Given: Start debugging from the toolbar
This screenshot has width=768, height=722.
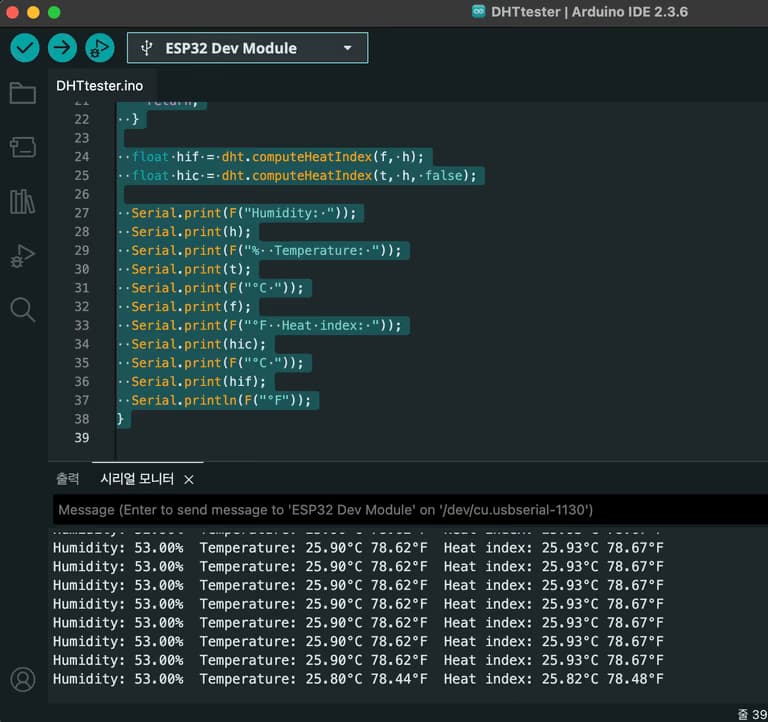Looking at the screenshot, I should coord(99,47).
